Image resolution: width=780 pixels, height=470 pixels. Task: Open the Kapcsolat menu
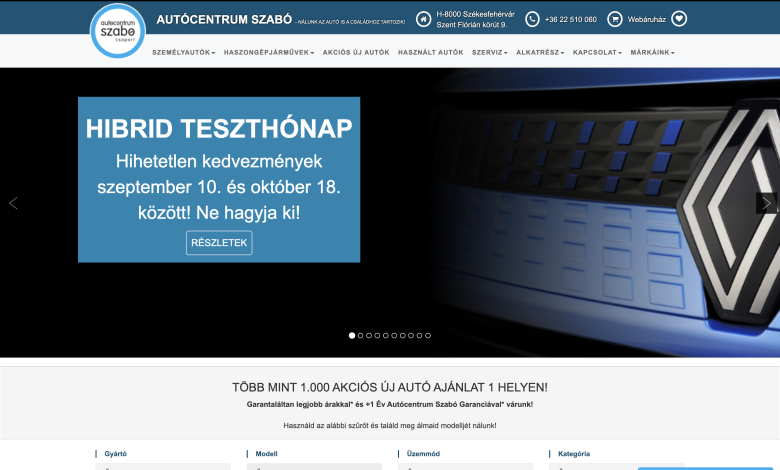(597, 52)
